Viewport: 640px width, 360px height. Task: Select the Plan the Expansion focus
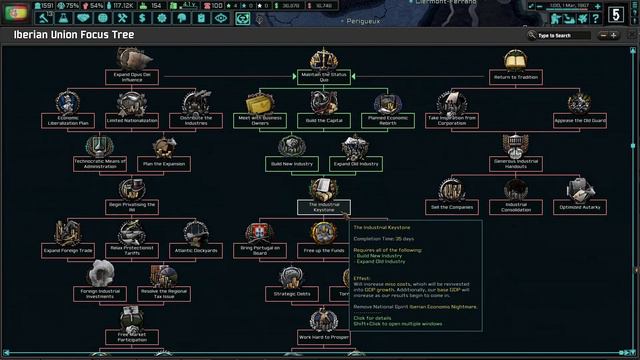click(x=164, y=164)
